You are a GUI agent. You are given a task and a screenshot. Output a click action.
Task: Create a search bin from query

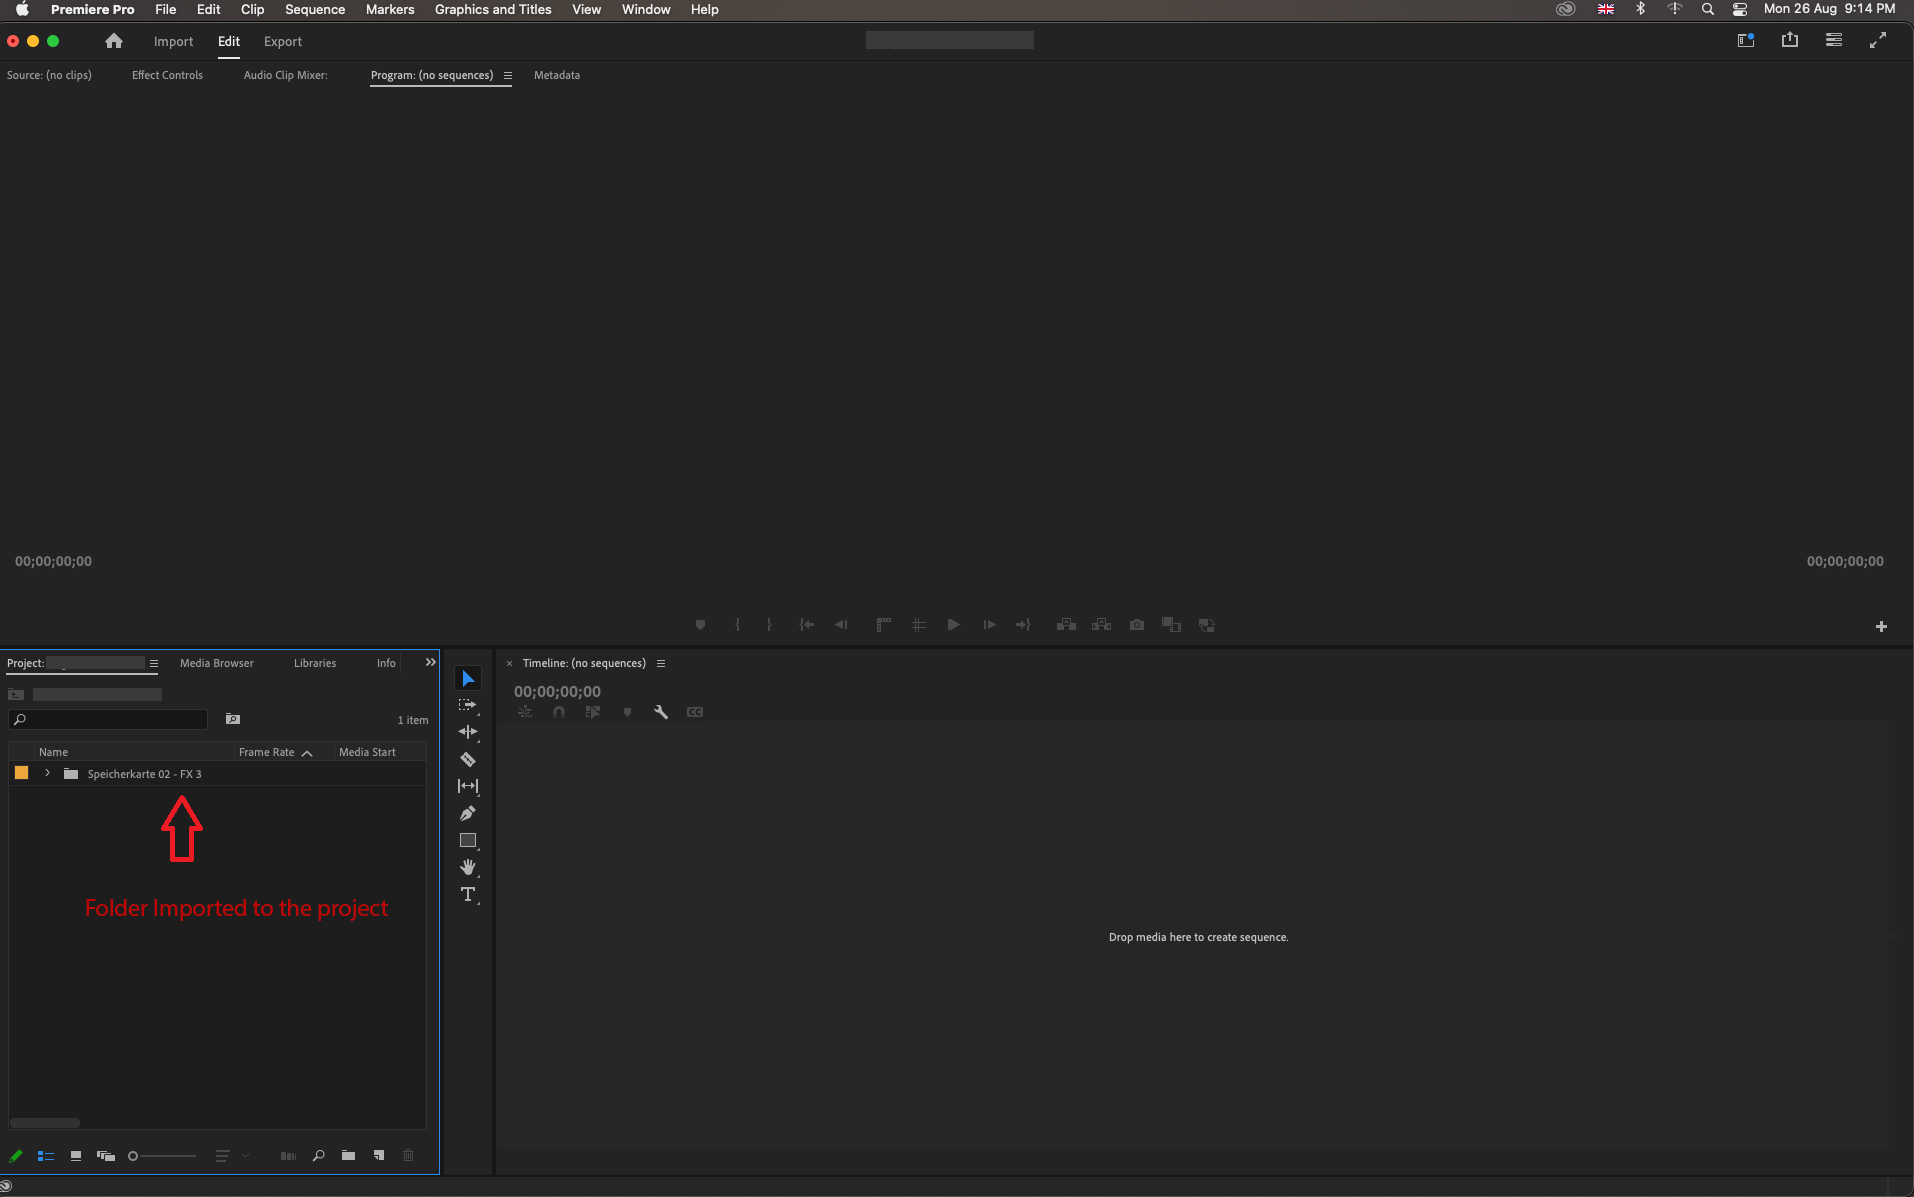tap(233, 719)
